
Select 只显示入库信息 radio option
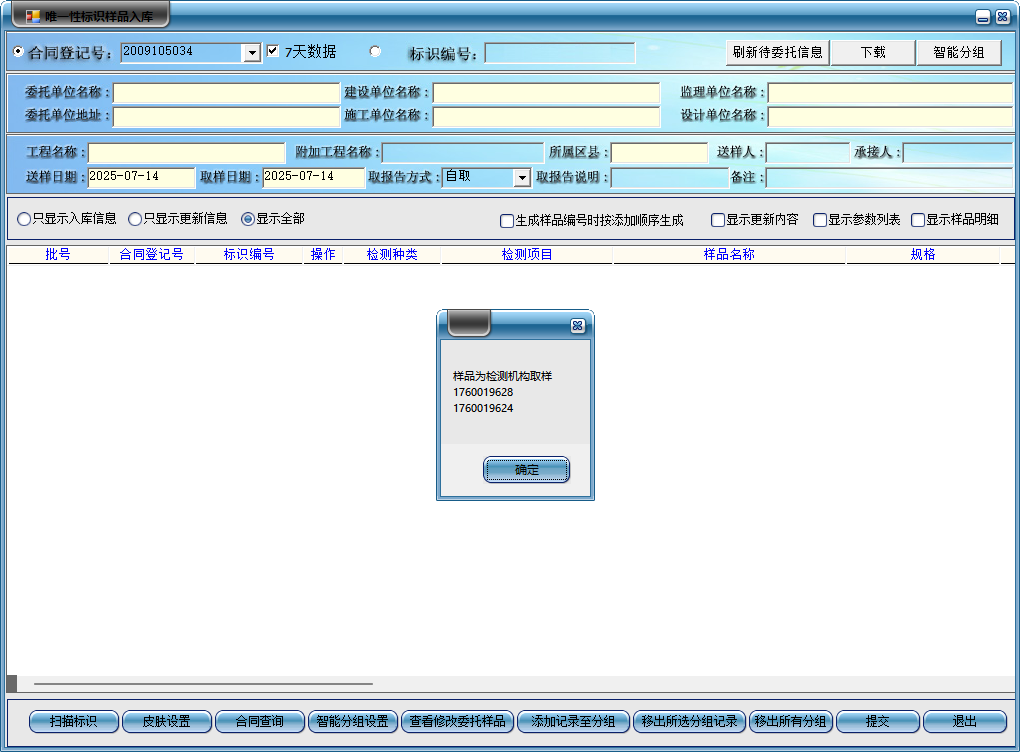(24, 219)
